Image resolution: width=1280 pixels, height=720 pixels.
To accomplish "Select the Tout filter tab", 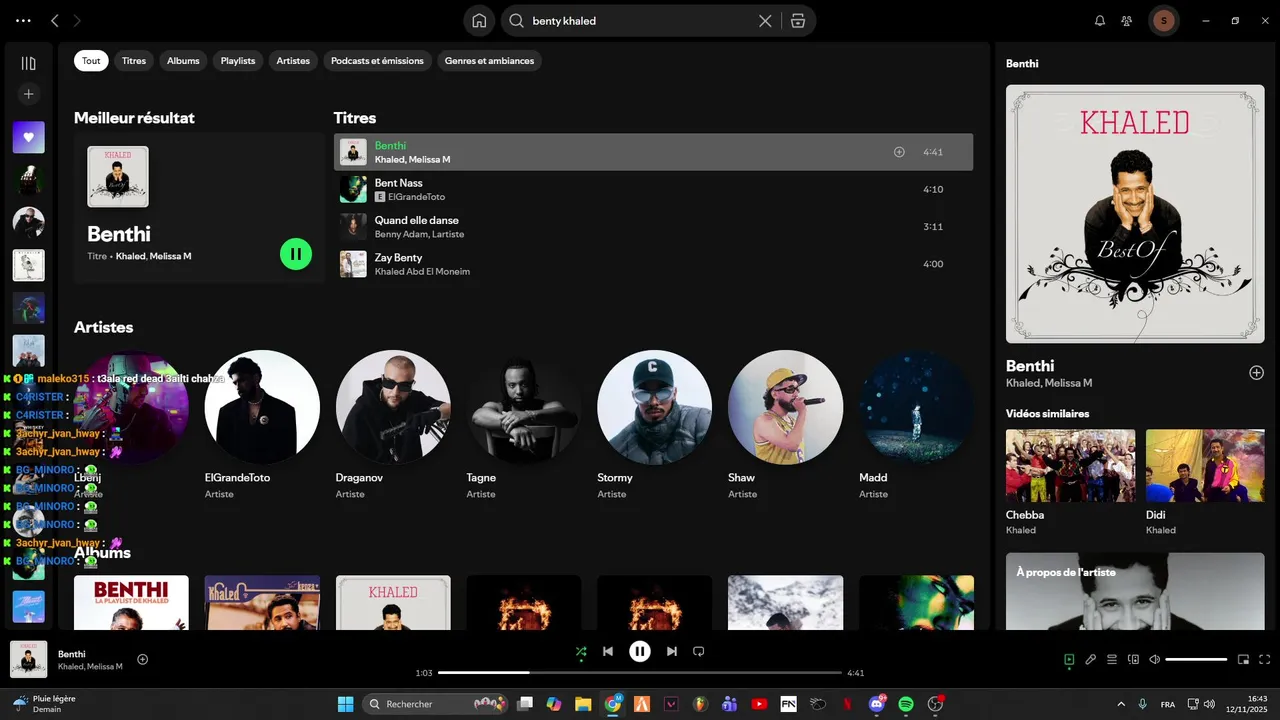I will tap(91, 61).
